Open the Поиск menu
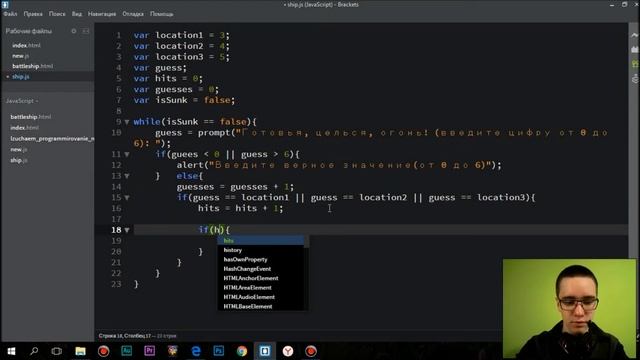The image size is (640, 360). (x=57, y=14)
